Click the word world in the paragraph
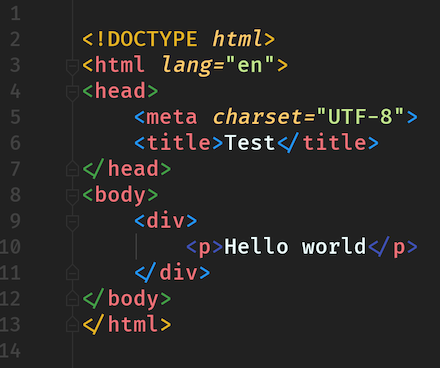The width and height of the screenshot is (440, 368). [334, 246]
